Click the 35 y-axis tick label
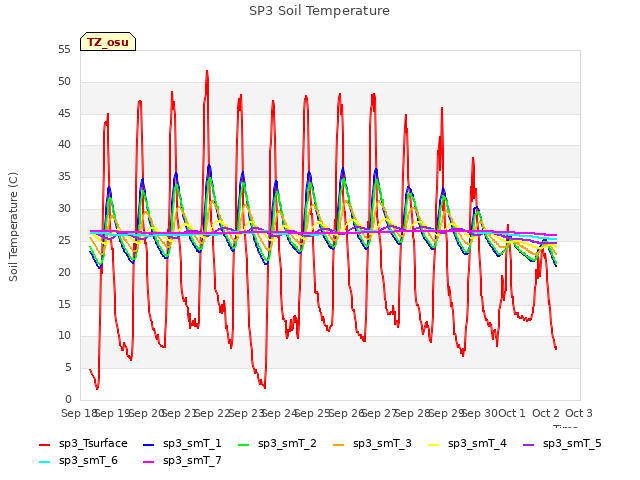Screen dimensions: 640x480 click(x=64, y=177)
